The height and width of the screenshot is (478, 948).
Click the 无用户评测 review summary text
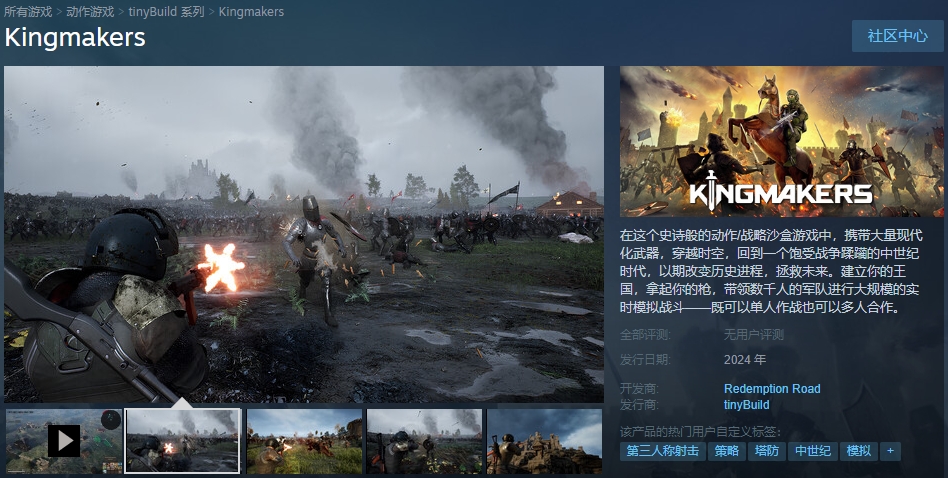754,335
